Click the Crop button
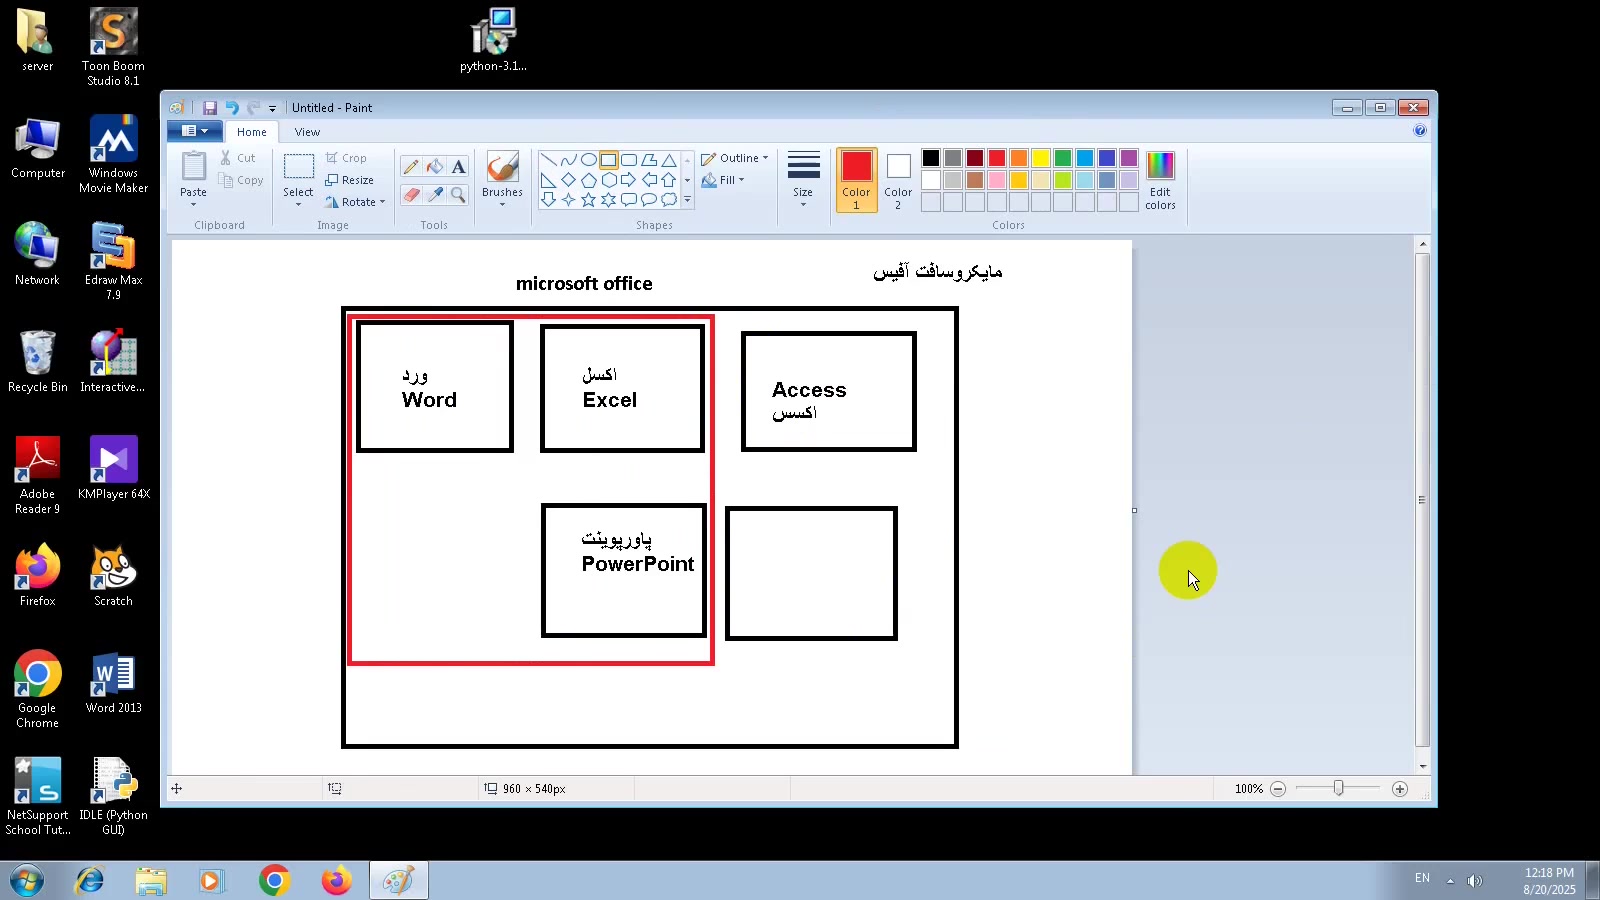 click(346, 158)
